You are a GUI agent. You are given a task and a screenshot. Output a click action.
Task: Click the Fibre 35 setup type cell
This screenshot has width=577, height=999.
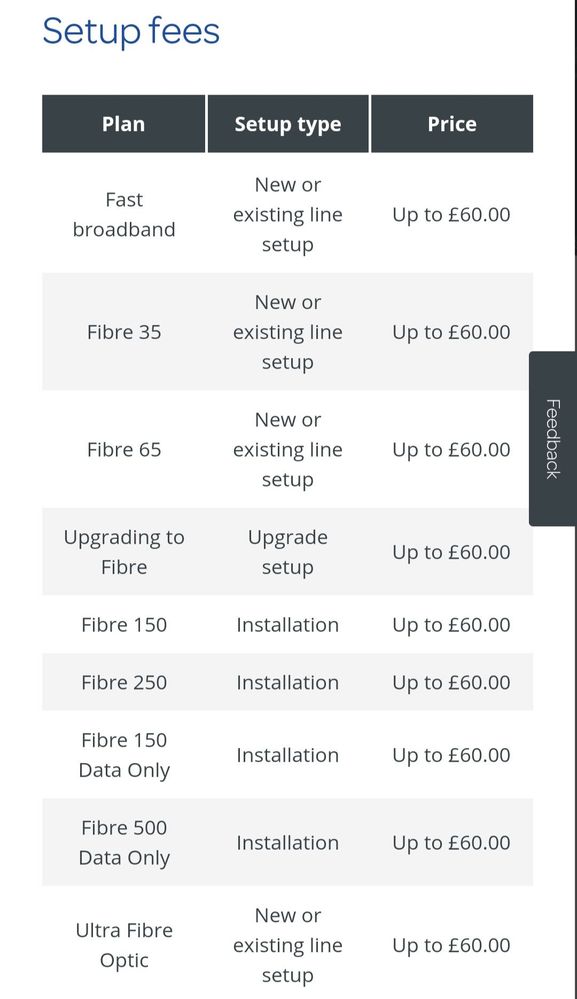click(x=288, y=332)
